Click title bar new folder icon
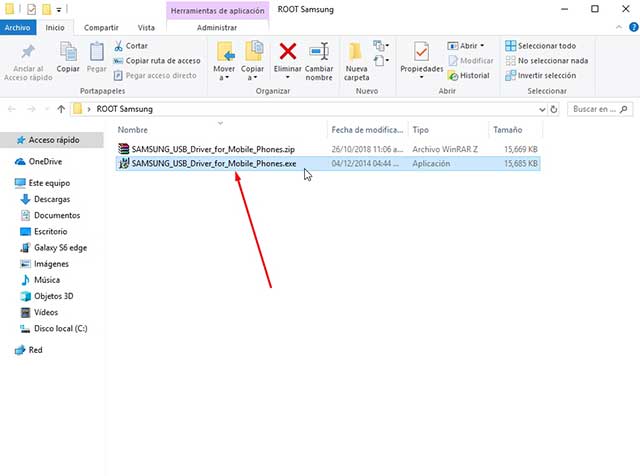The image size is (640, 476). pyautogui.click(x=47, y=9)
